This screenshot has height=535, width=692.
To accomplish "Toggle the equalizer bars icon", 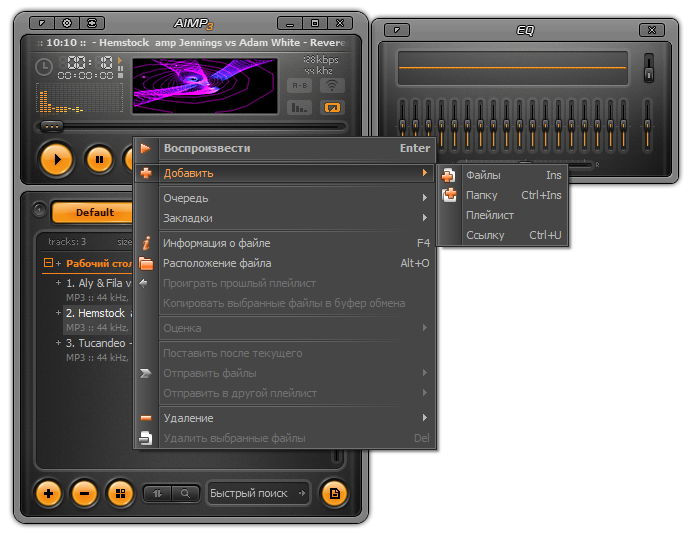I will coord(300,107).
